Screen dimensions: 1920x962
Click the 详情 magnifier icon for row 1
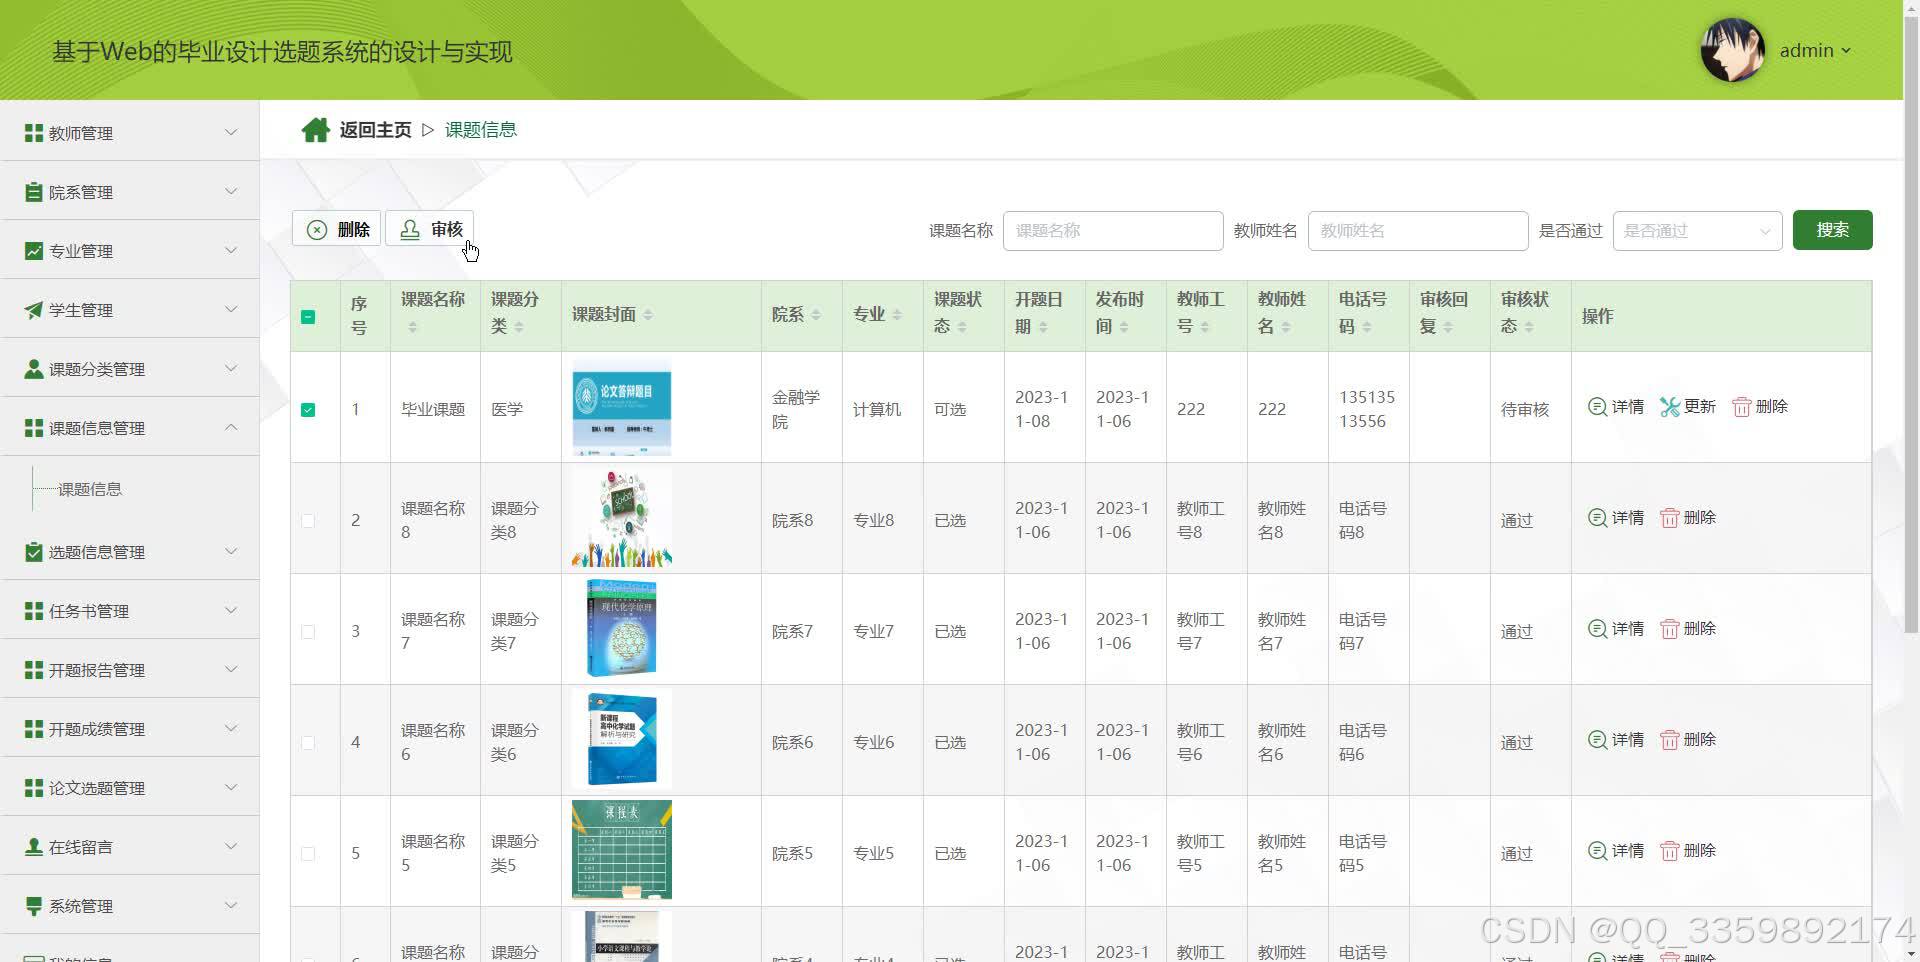pyautogui.click(x=1597, y=407)
